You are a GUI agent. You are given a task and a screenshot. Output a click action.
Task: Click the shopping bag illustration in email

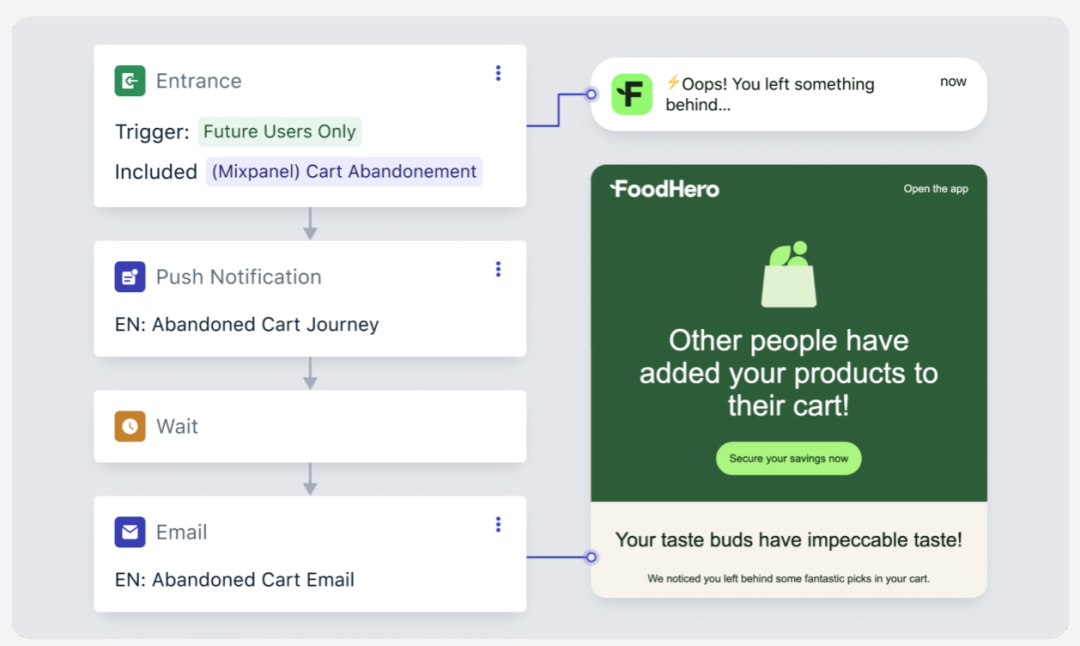[789, 274]
